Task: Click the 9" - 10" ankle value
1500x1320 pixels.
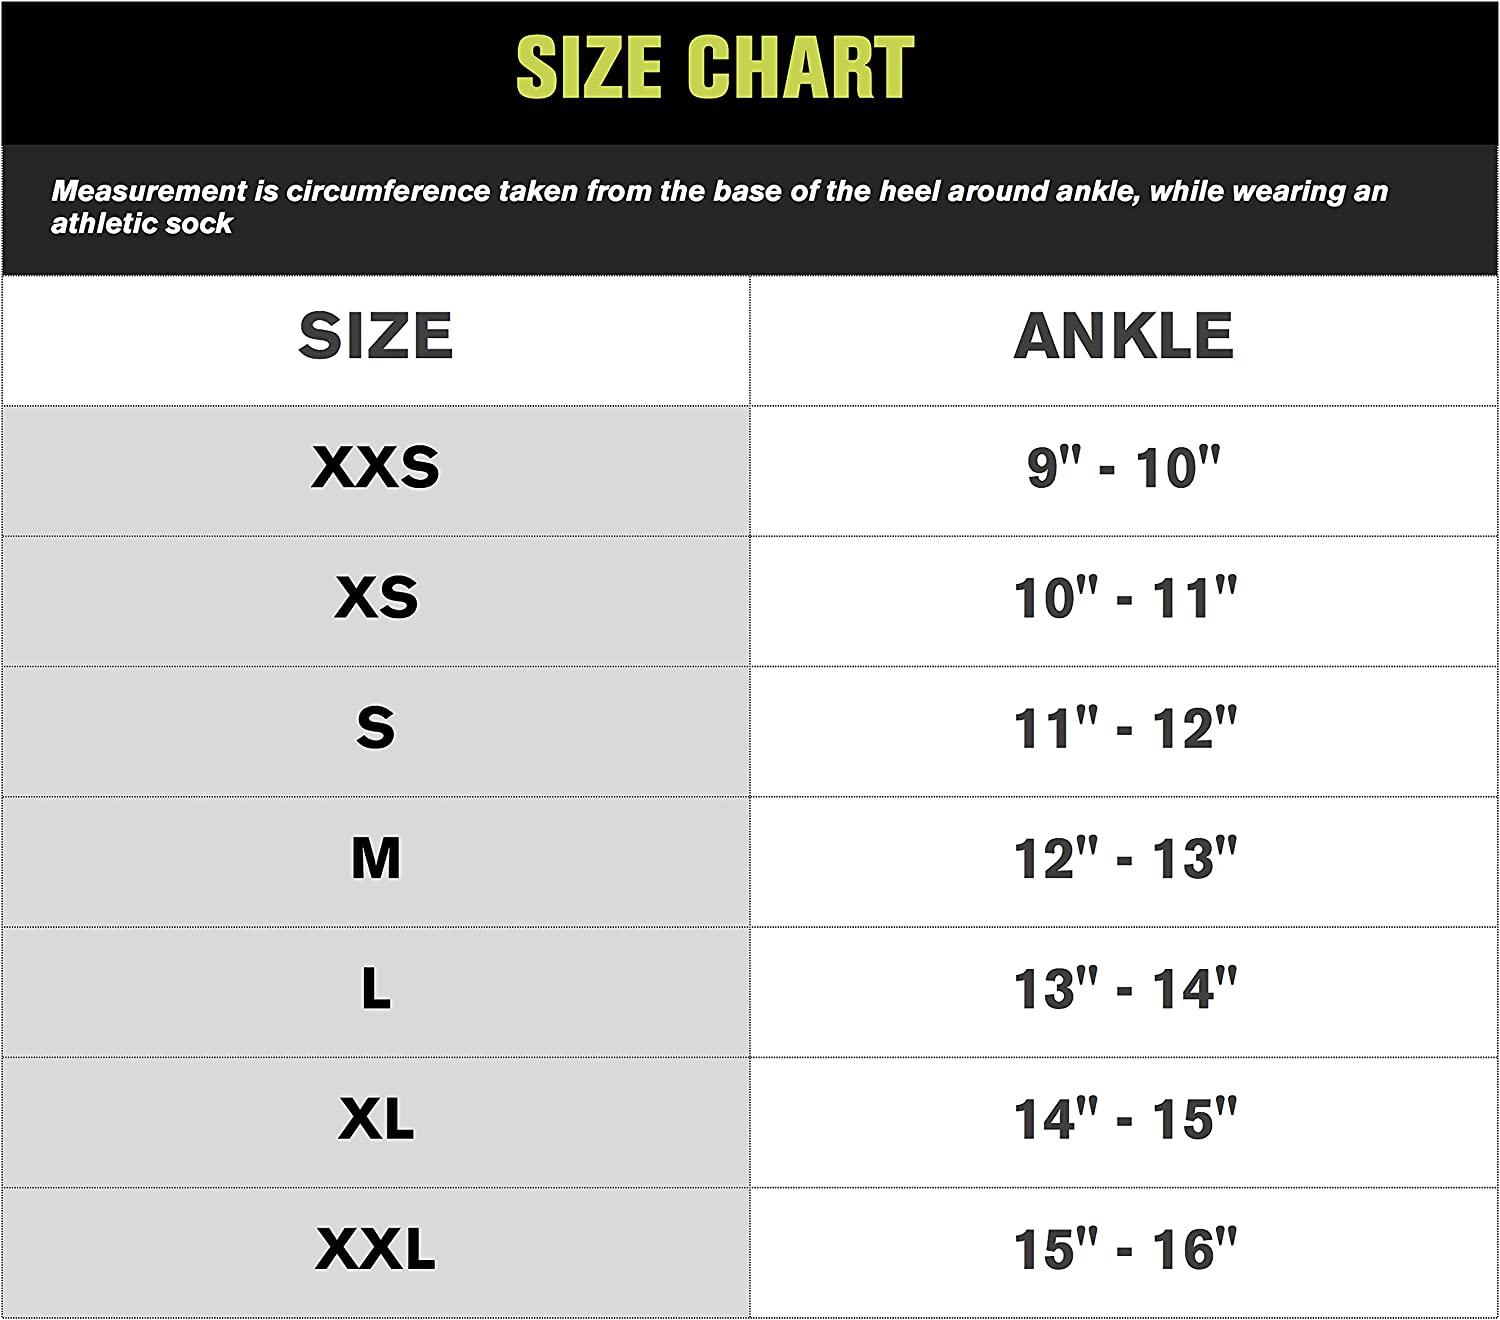Action: 1124,467
